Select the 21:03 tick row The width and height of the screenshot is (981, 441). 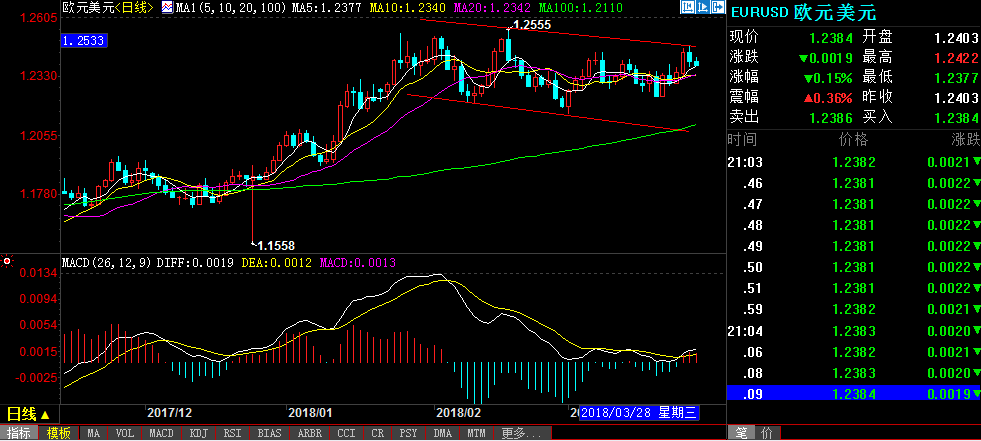click(853, 163)
